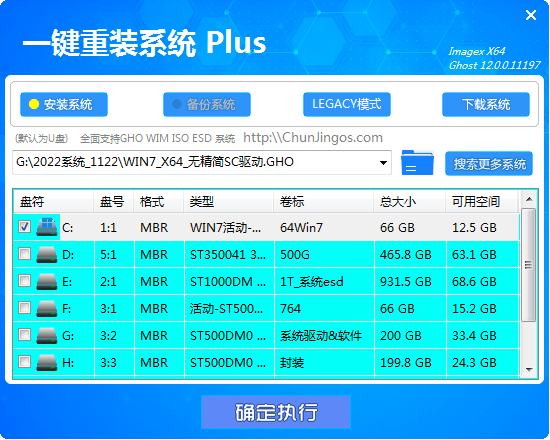Select the 备份系统 radio option
550x440 pixels.
207,104
